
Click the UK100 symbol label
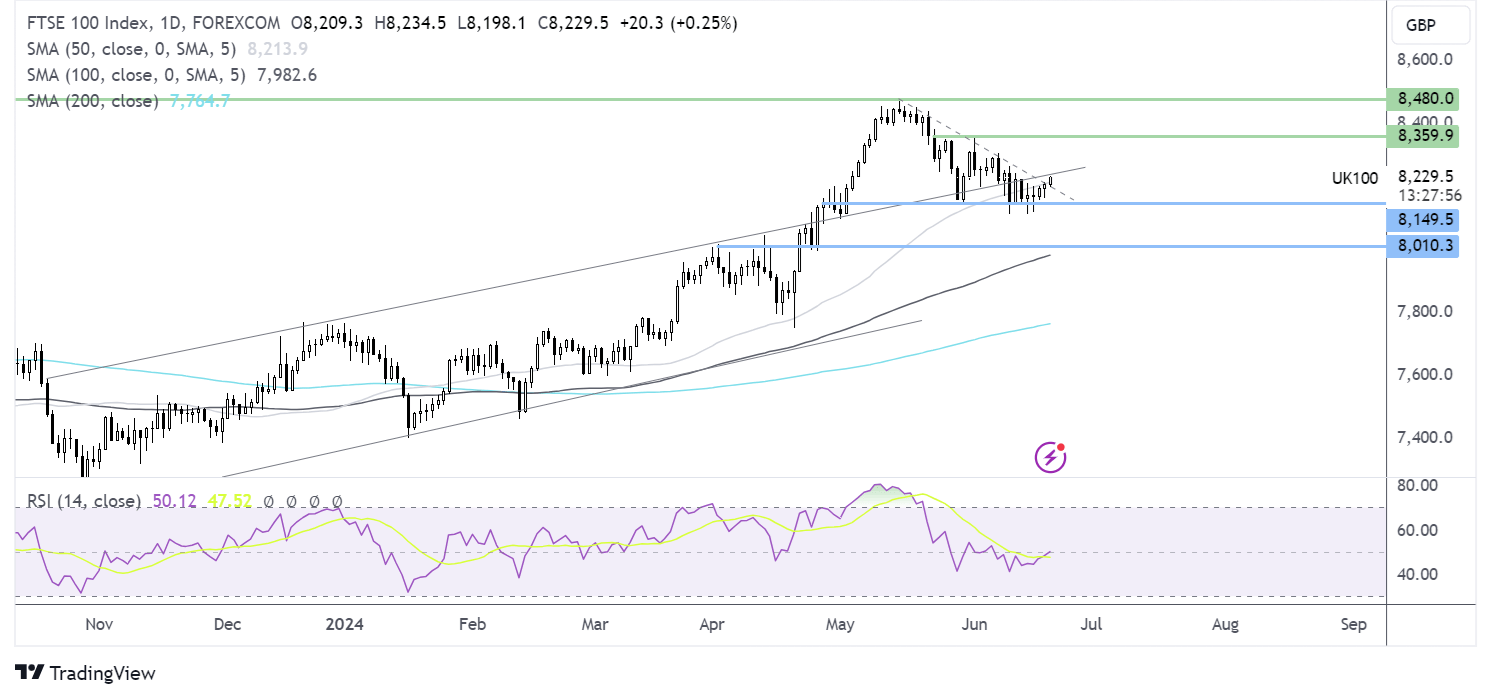(1355, 178)
